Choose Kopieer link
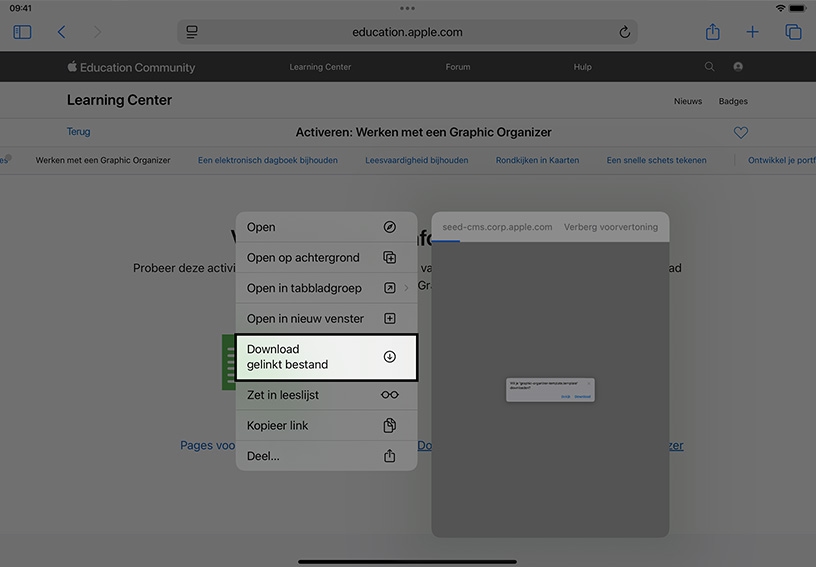The width and height of the screenshot is (816, 567). (326, 426)
